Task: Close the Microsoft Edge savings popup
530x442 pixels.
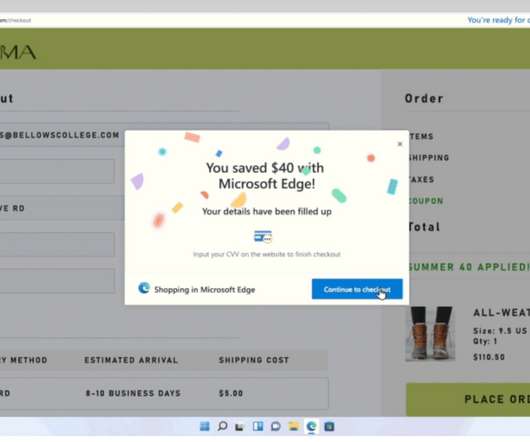Action: (x=400, y=144)
